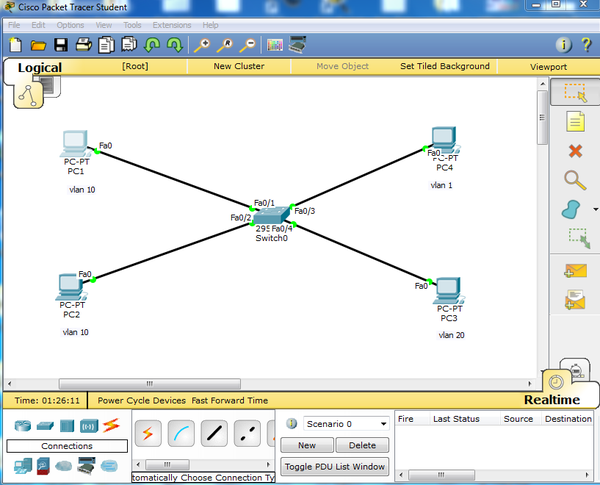Click the Print icon
Image resolution: width=600 pixels, height=485 pixels.
click(84, 45)
